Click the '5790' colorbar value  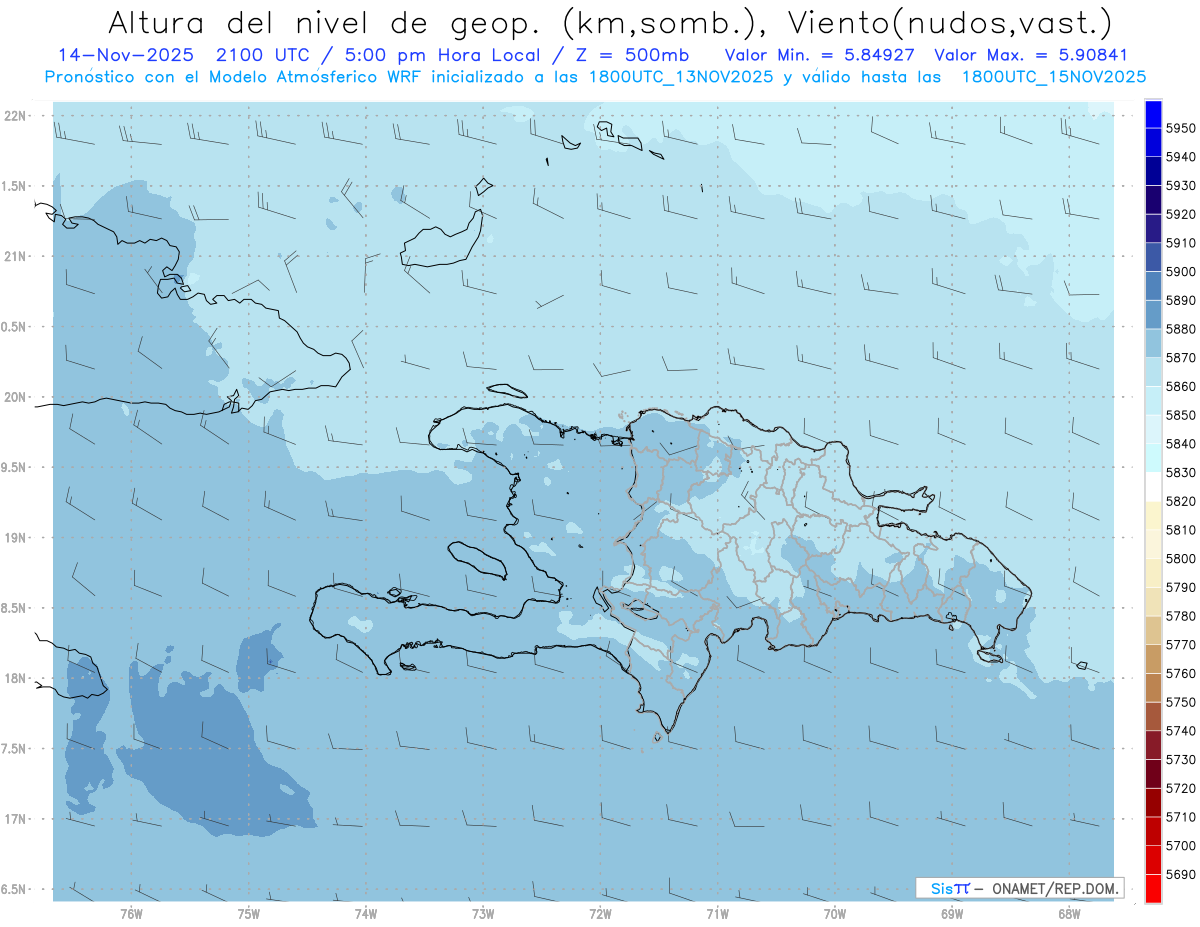(x=1181, y=587)
